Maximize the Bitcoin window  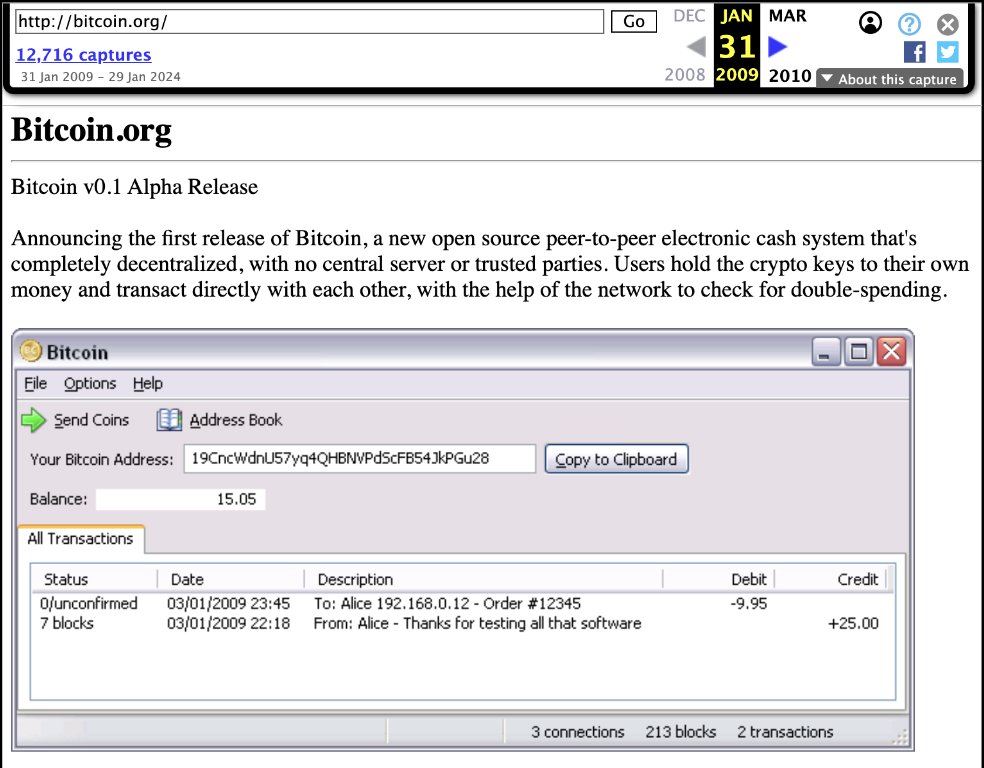point(858,351)
